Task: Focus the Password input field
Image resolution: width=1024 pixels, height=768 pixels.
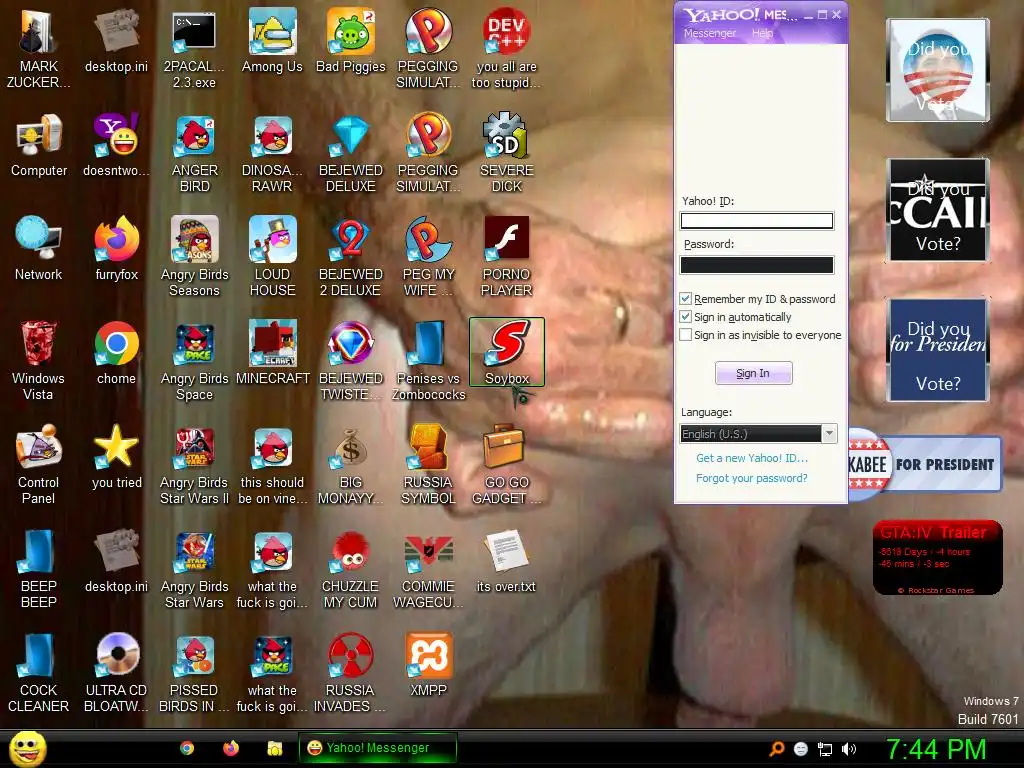Action: pyautogui.click(x=757, y=264)
